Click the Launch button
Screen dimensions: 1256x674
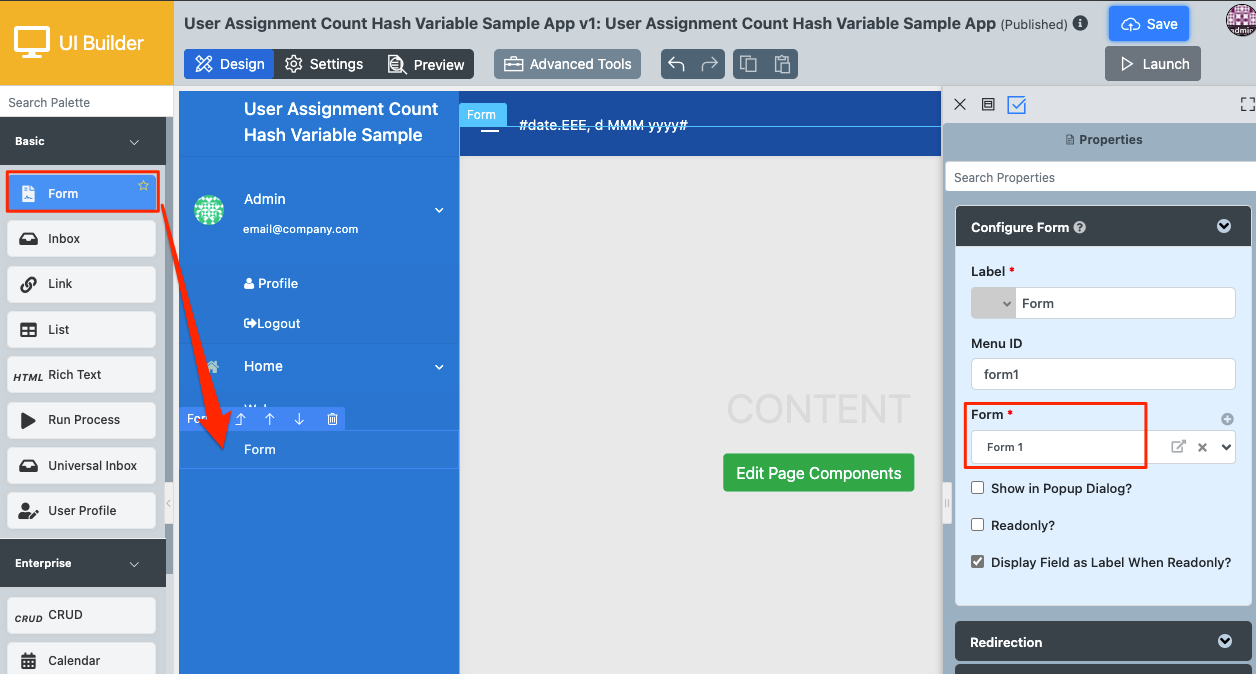(1152, 64)
